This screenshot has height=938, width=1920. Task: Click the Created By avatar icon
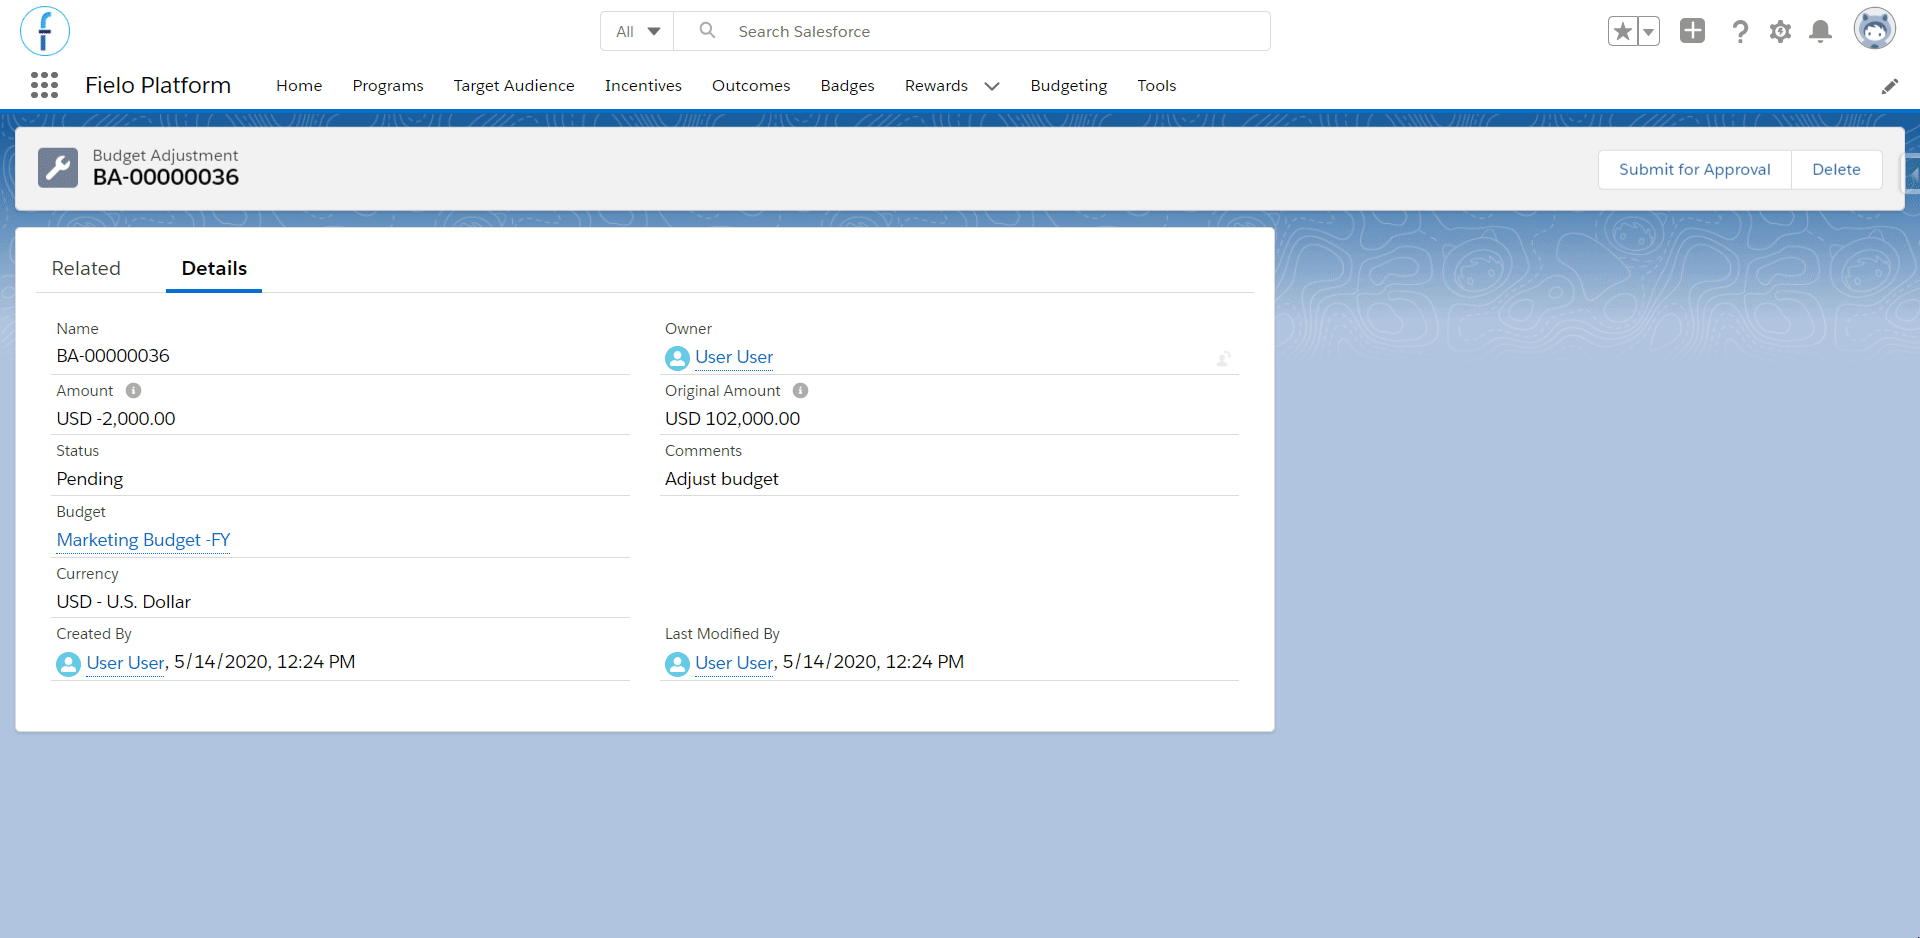click(68, 664)
